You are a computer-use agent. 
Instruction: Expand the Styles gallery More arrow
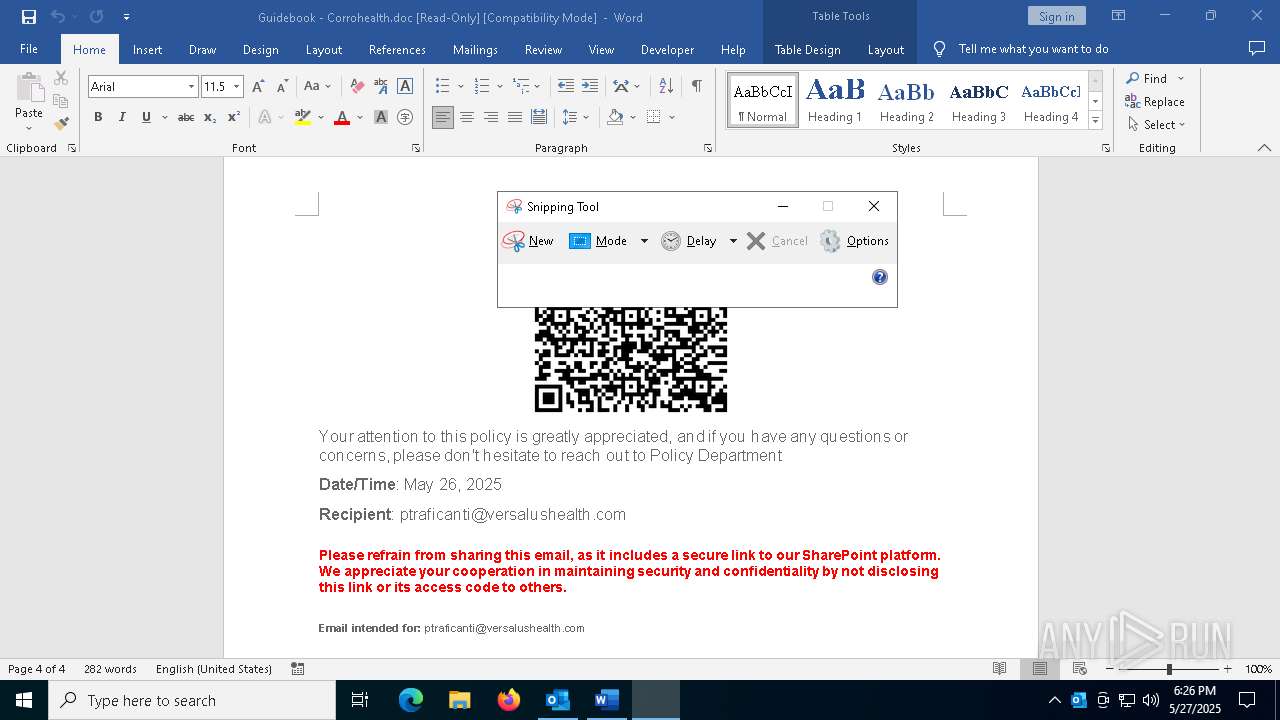[x=1095, y=121]
